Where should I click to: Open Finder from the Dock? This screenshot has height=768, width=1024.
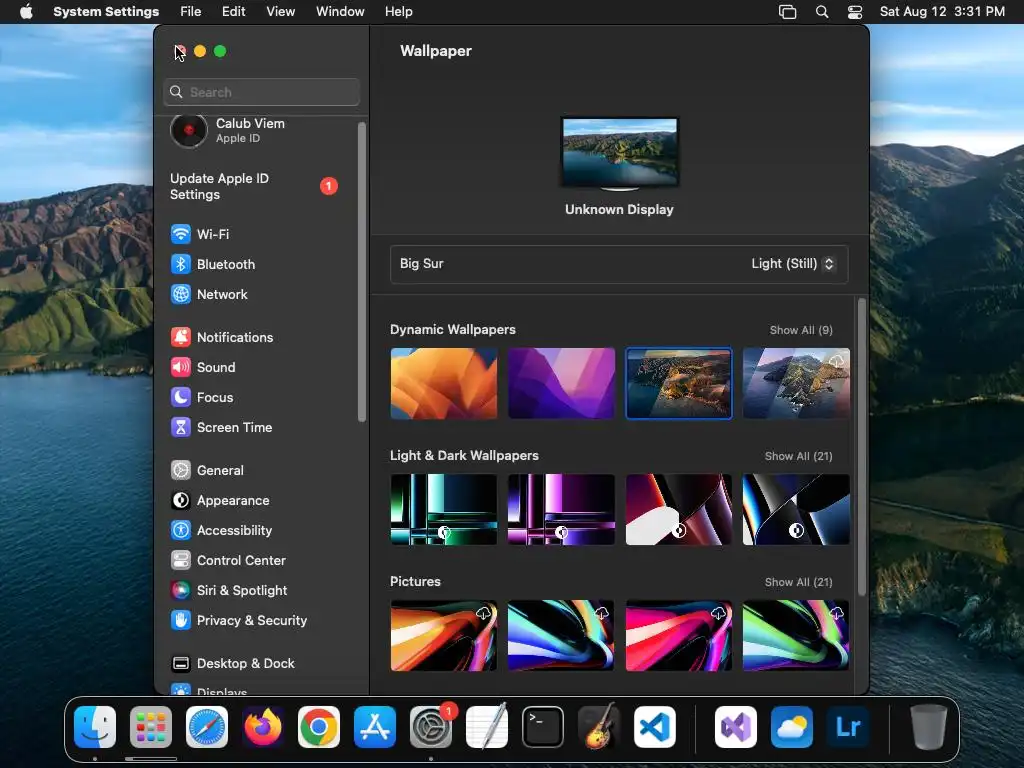(x=95, y=727)
